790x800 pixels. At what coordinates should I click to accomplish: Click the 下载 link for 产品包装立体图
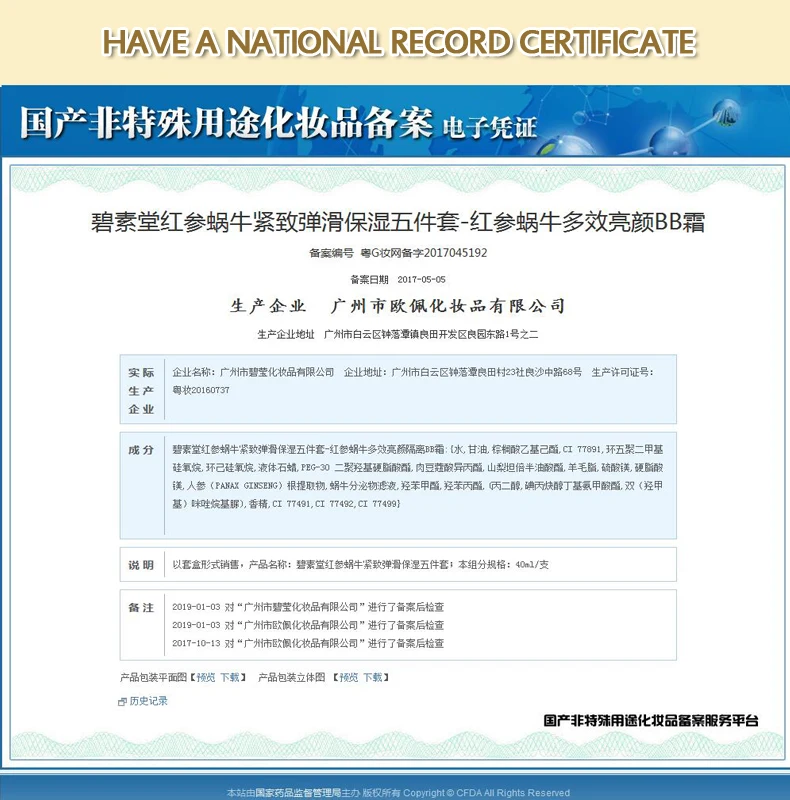[373, 677]
